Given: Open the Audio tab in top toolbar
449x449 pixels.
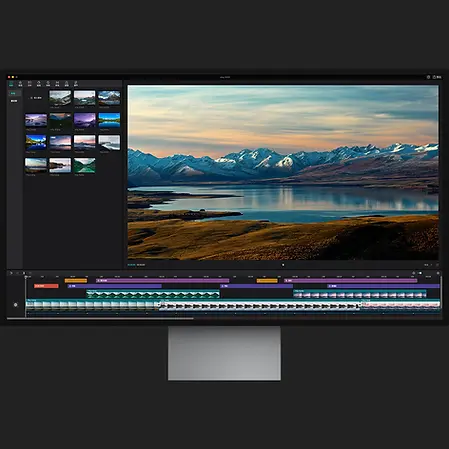Looking at the screenshot, I should [x=20, y=83].
